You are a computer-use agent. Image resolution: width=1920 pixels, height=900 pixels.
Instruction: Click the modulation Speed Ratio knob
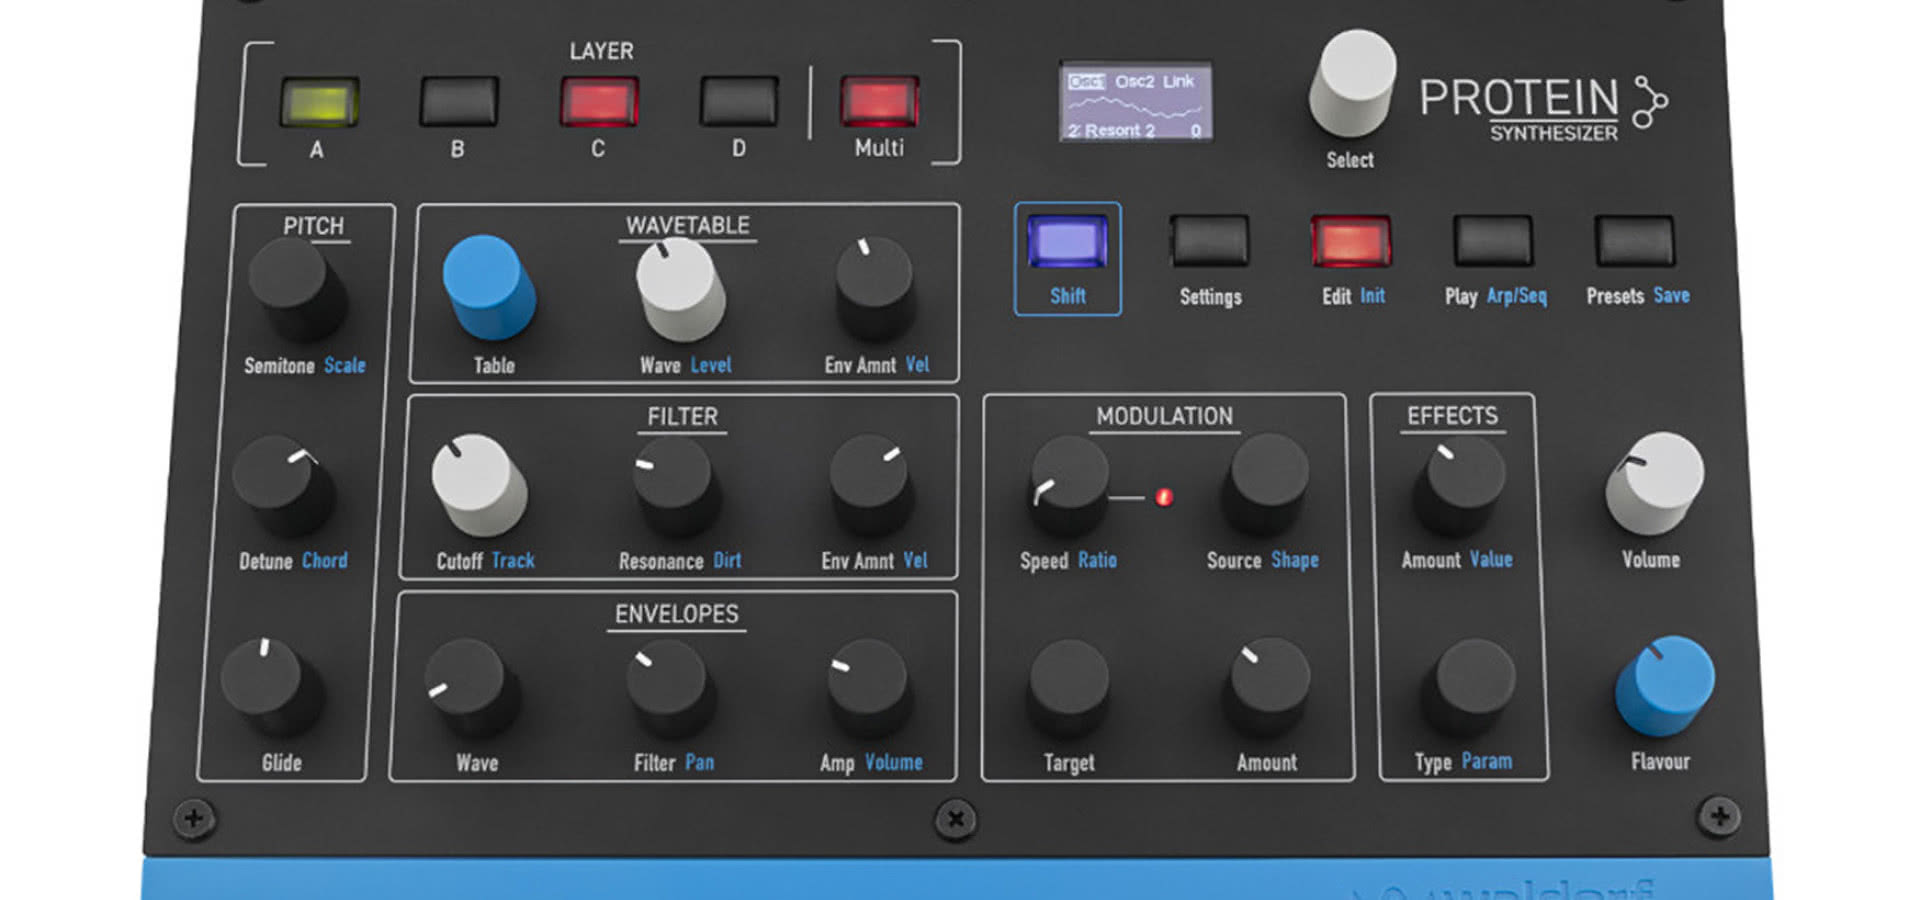(1069, 483)
